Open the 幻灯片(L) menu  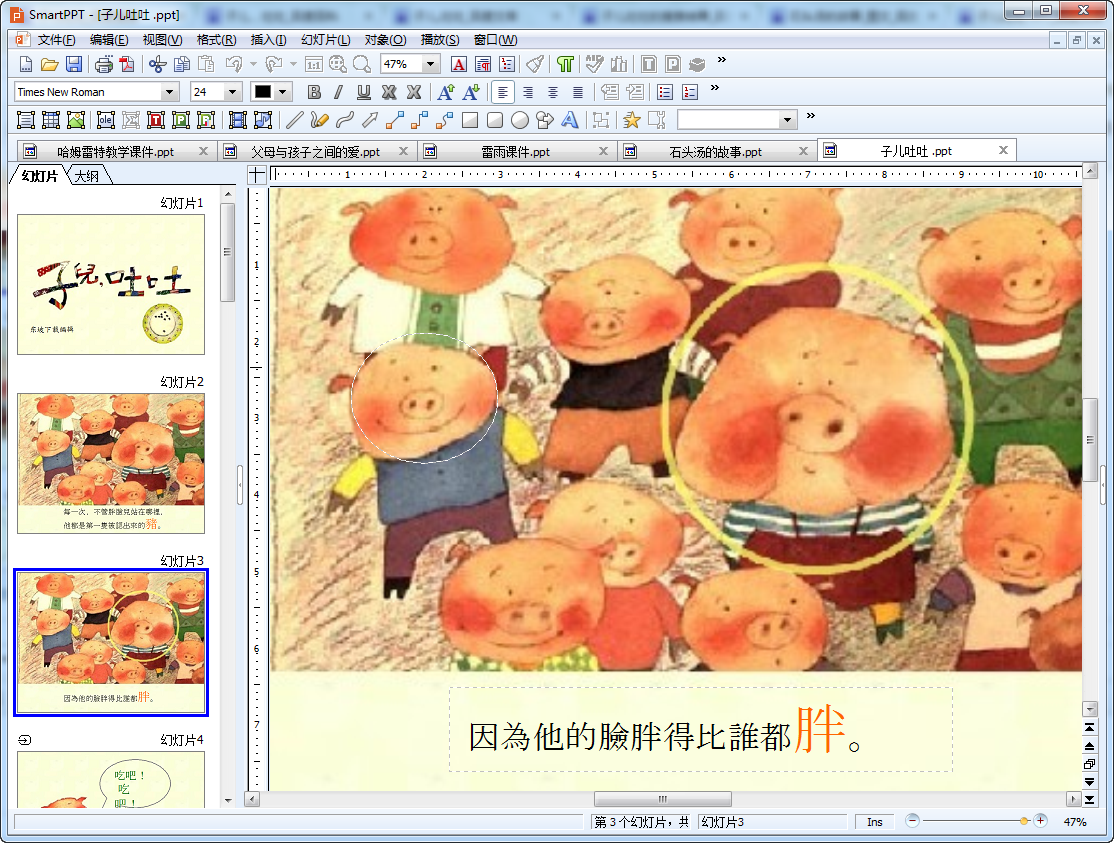[x=325, y=40]
